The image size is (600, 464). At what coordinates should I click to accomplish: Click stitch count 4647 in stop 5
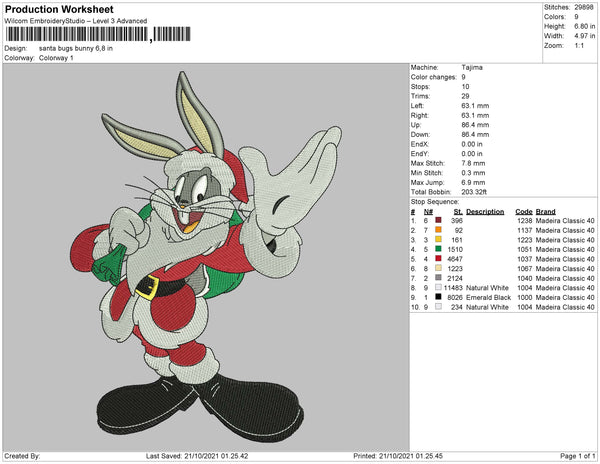click(455, 259)
